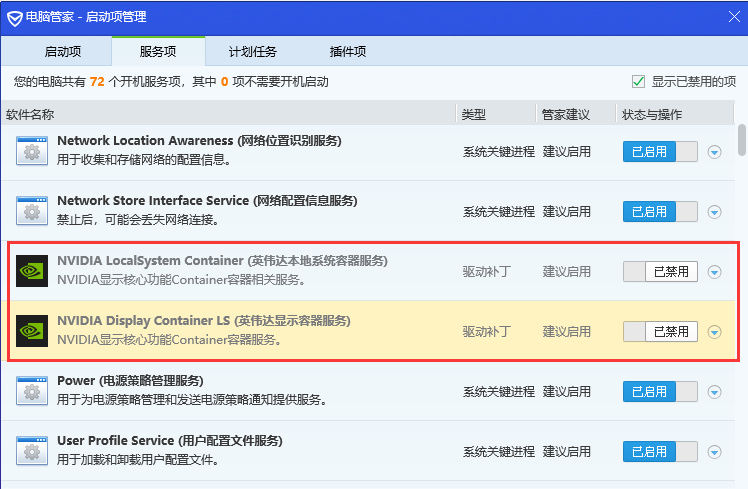Select the Power (电源策略管理服务) name
Screen dimensions: 748x489
(x=130, y=381)
